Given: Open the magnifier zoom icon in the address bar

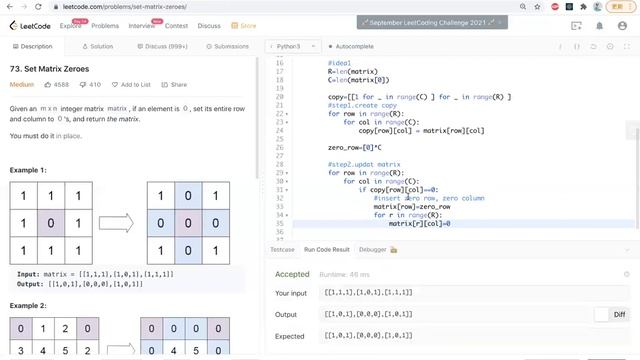Looking at the screenshot, I should point(523,7).
